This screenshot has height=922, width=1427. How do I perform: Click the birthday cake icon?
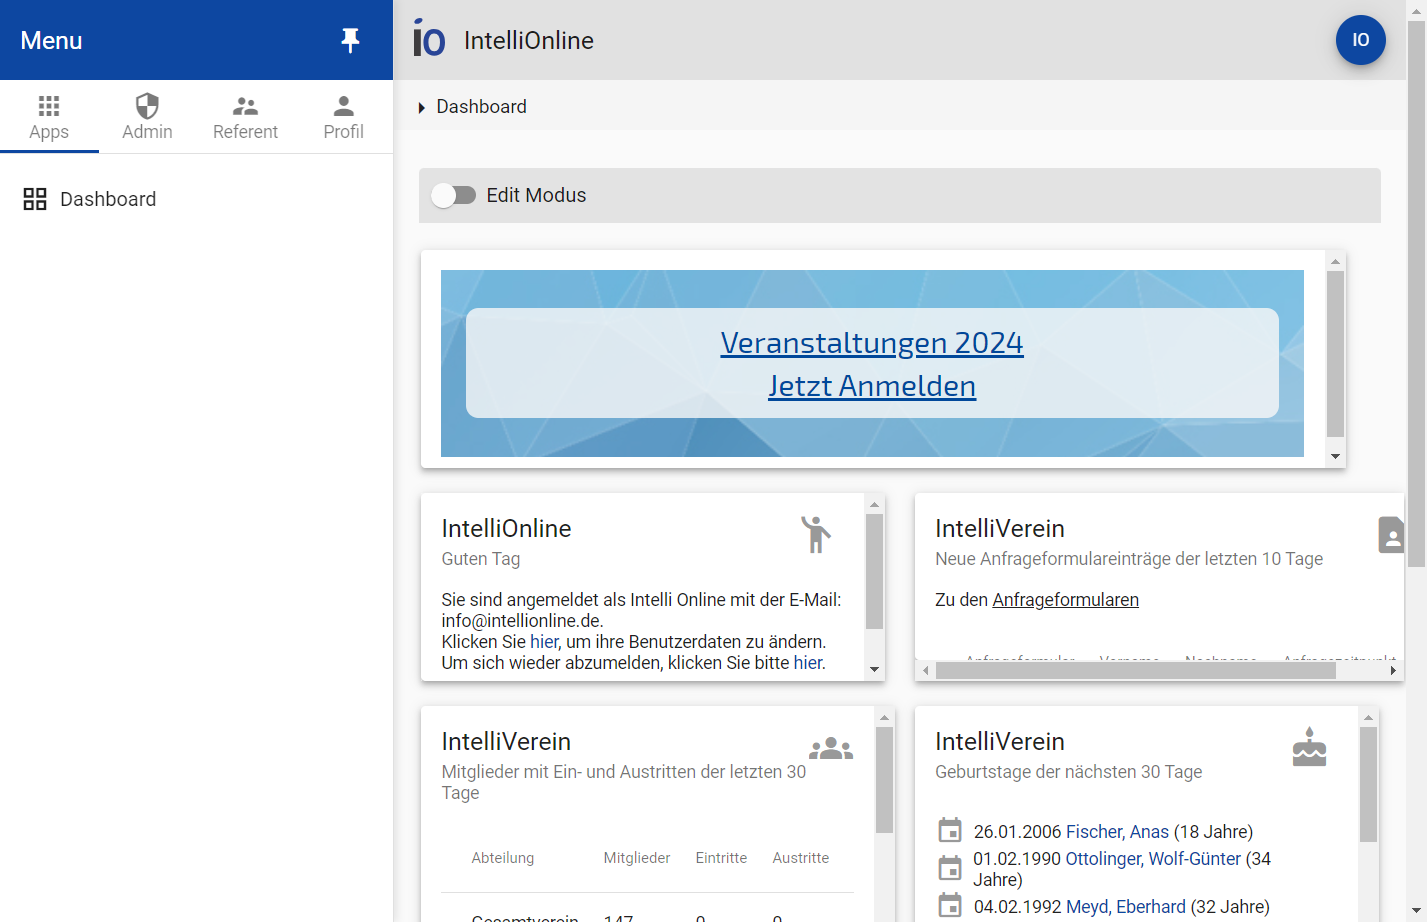pos(1309,747)
